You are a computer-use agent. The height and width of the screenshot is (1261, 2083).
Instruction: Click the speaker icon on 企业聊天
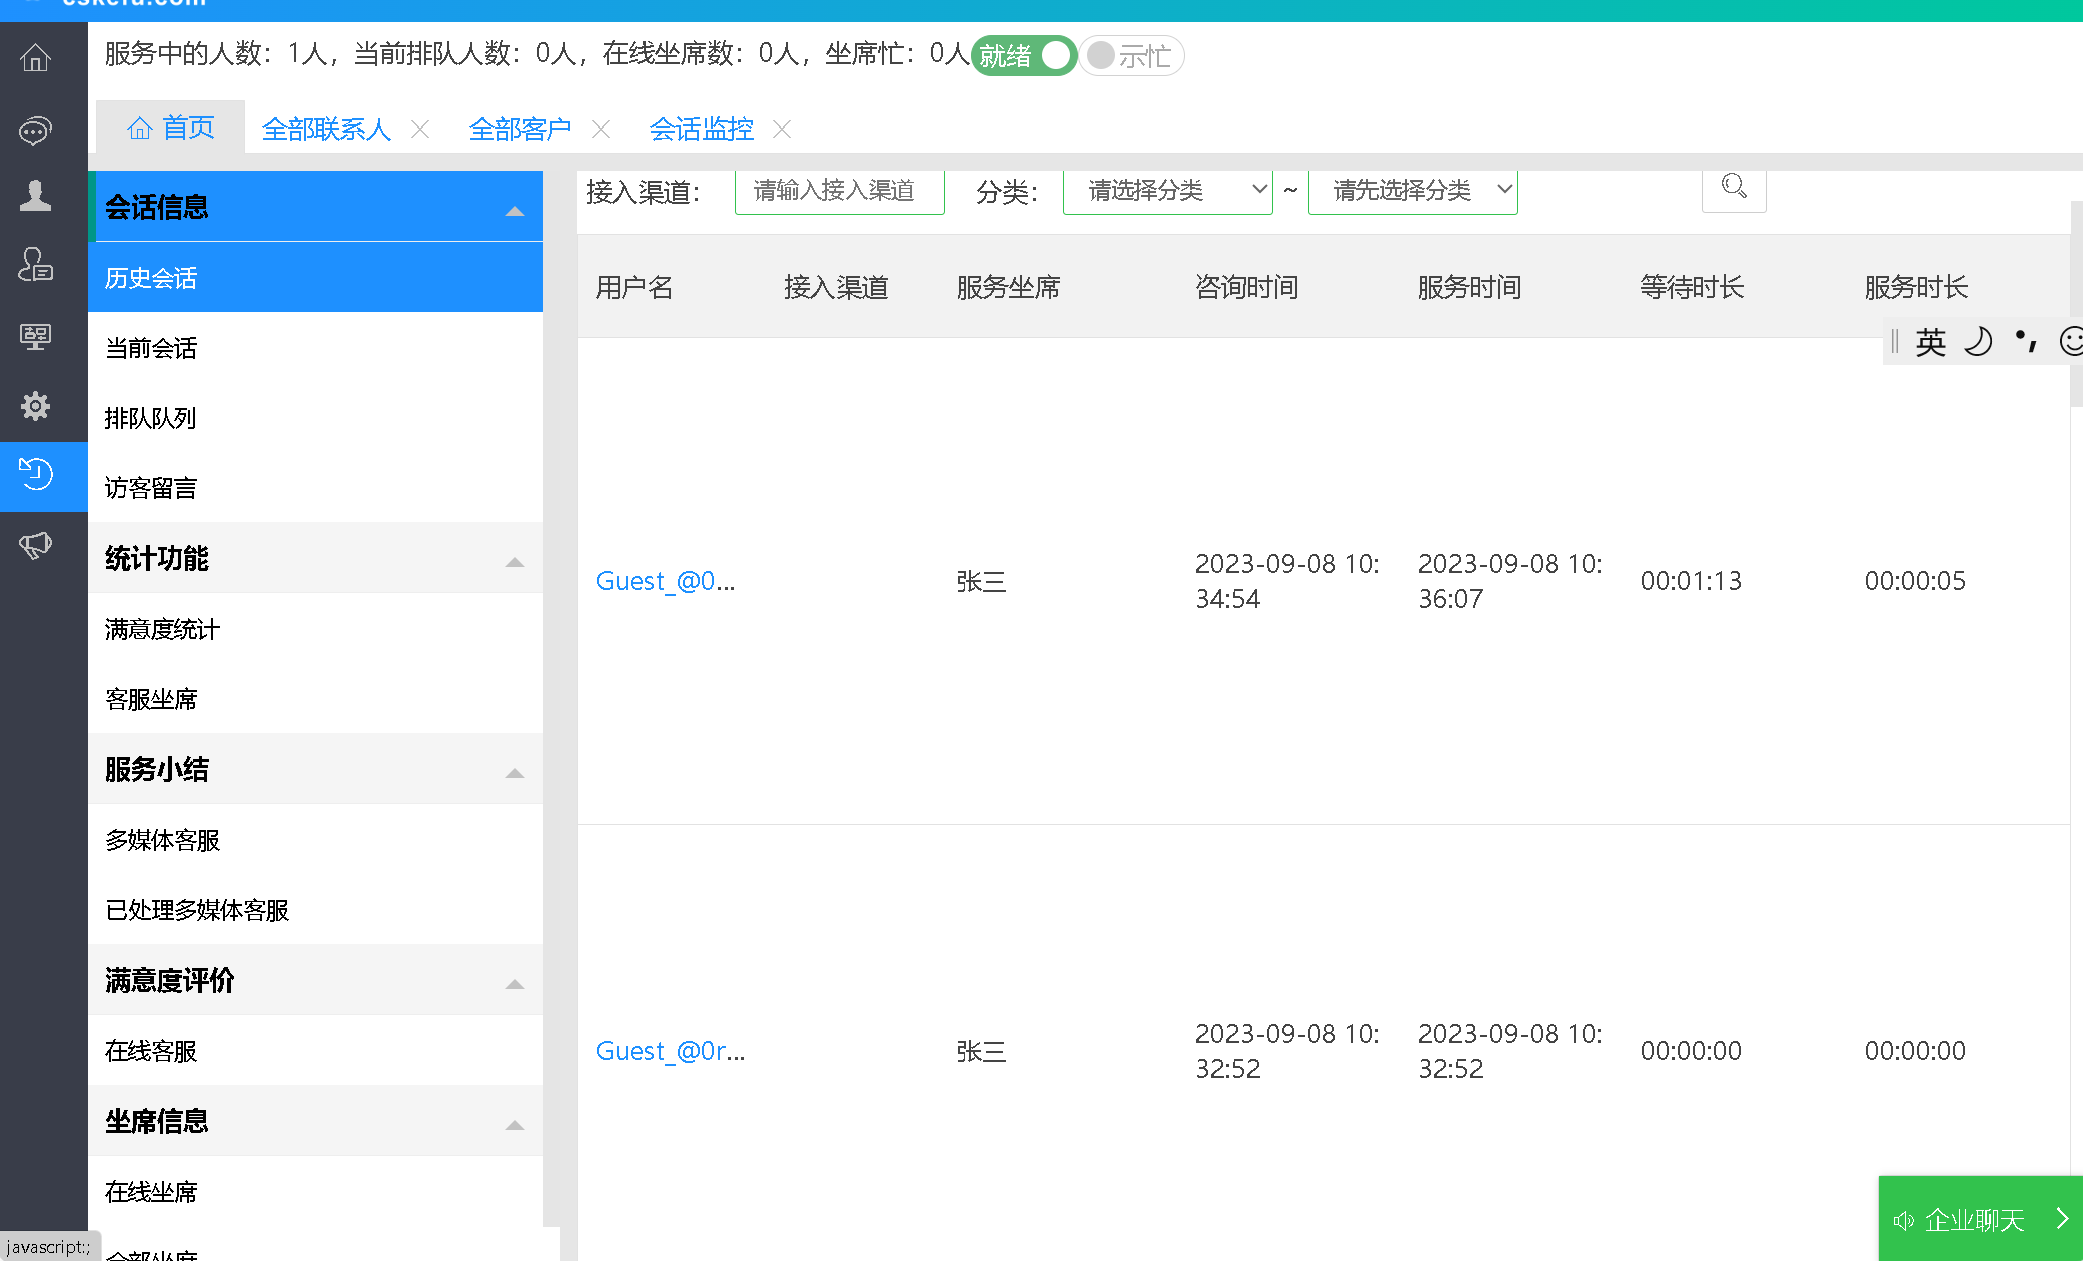1903,1220
